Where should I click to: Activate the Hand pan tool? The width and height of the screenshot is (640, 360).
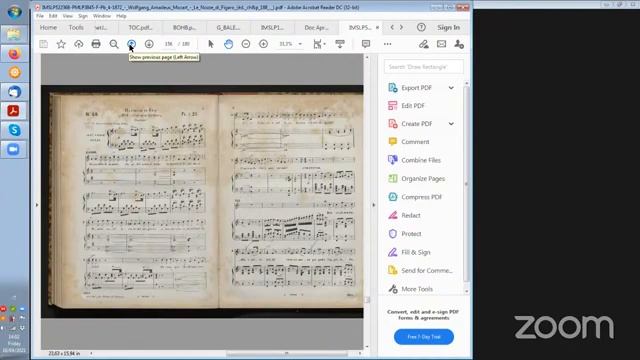pos(229,44)
